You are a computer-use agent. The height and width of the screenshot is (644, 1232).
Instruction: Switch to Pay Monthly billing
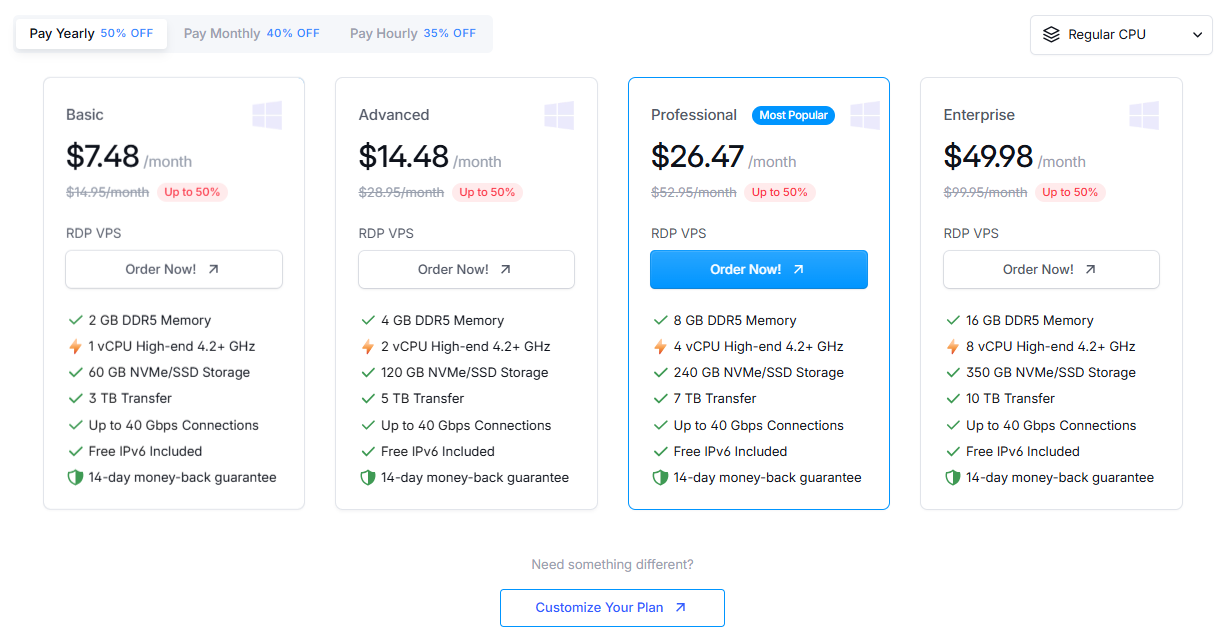click(x=251, y=34)
